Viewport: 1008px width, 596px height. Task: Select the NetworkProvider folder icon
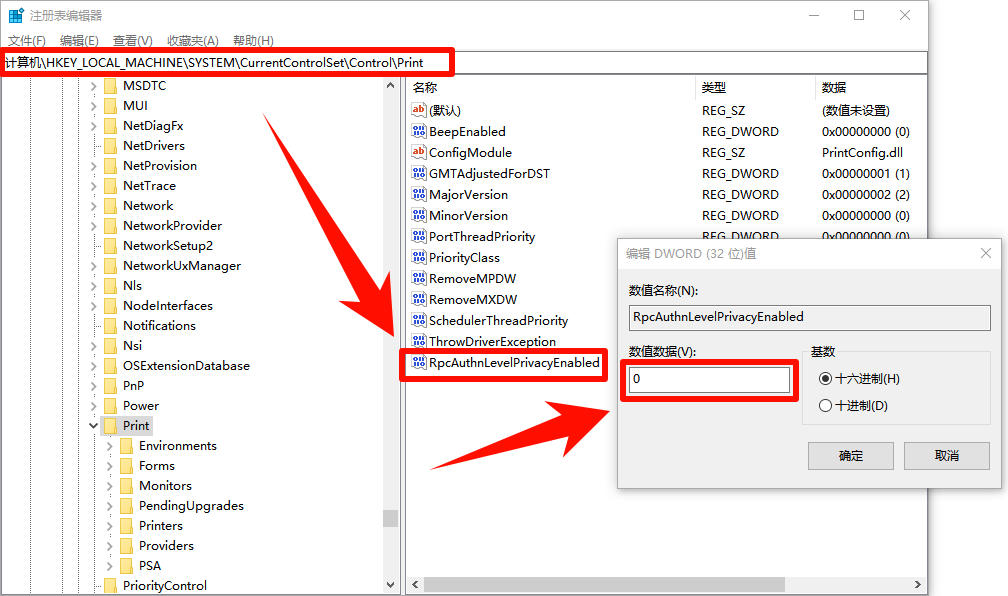(110, 225)
